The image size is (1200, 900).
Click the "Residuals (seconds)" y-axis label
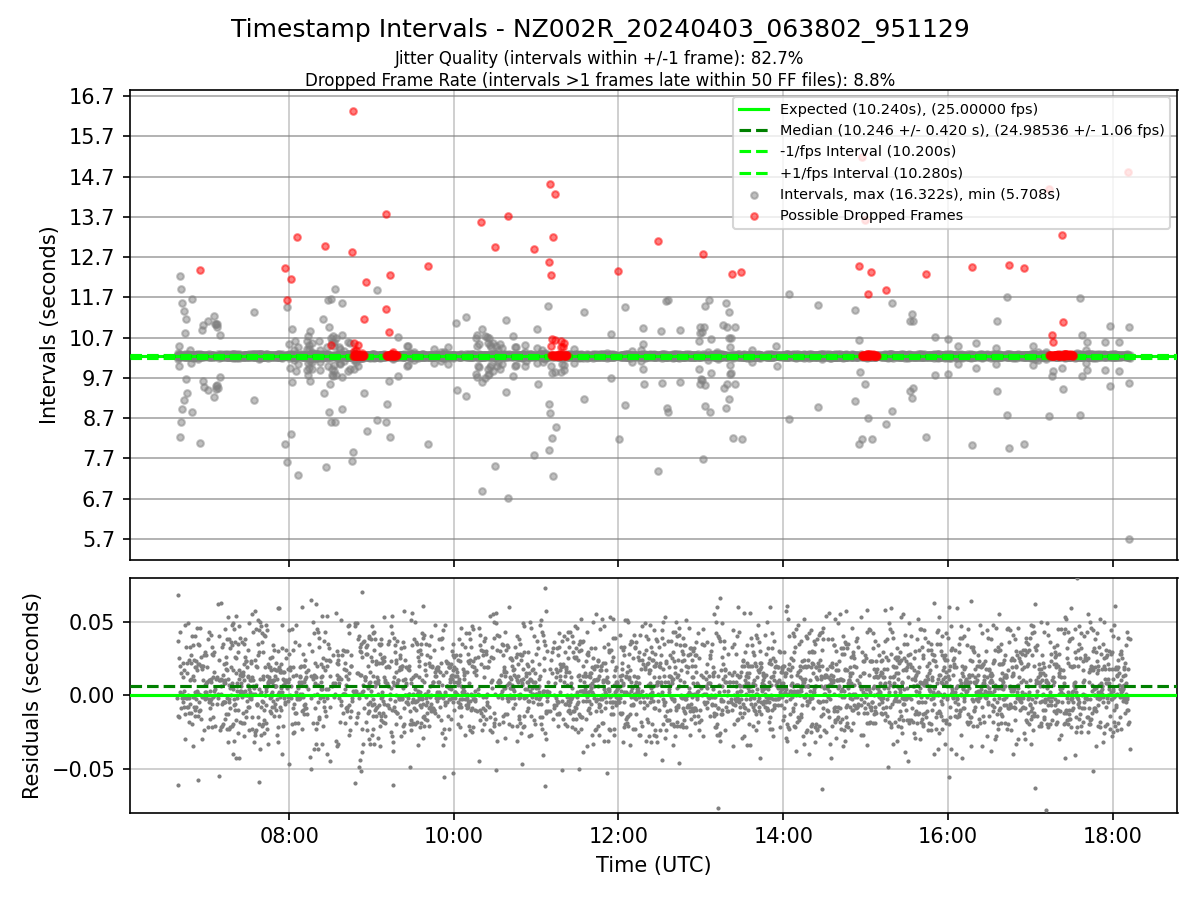coord(31,696)
